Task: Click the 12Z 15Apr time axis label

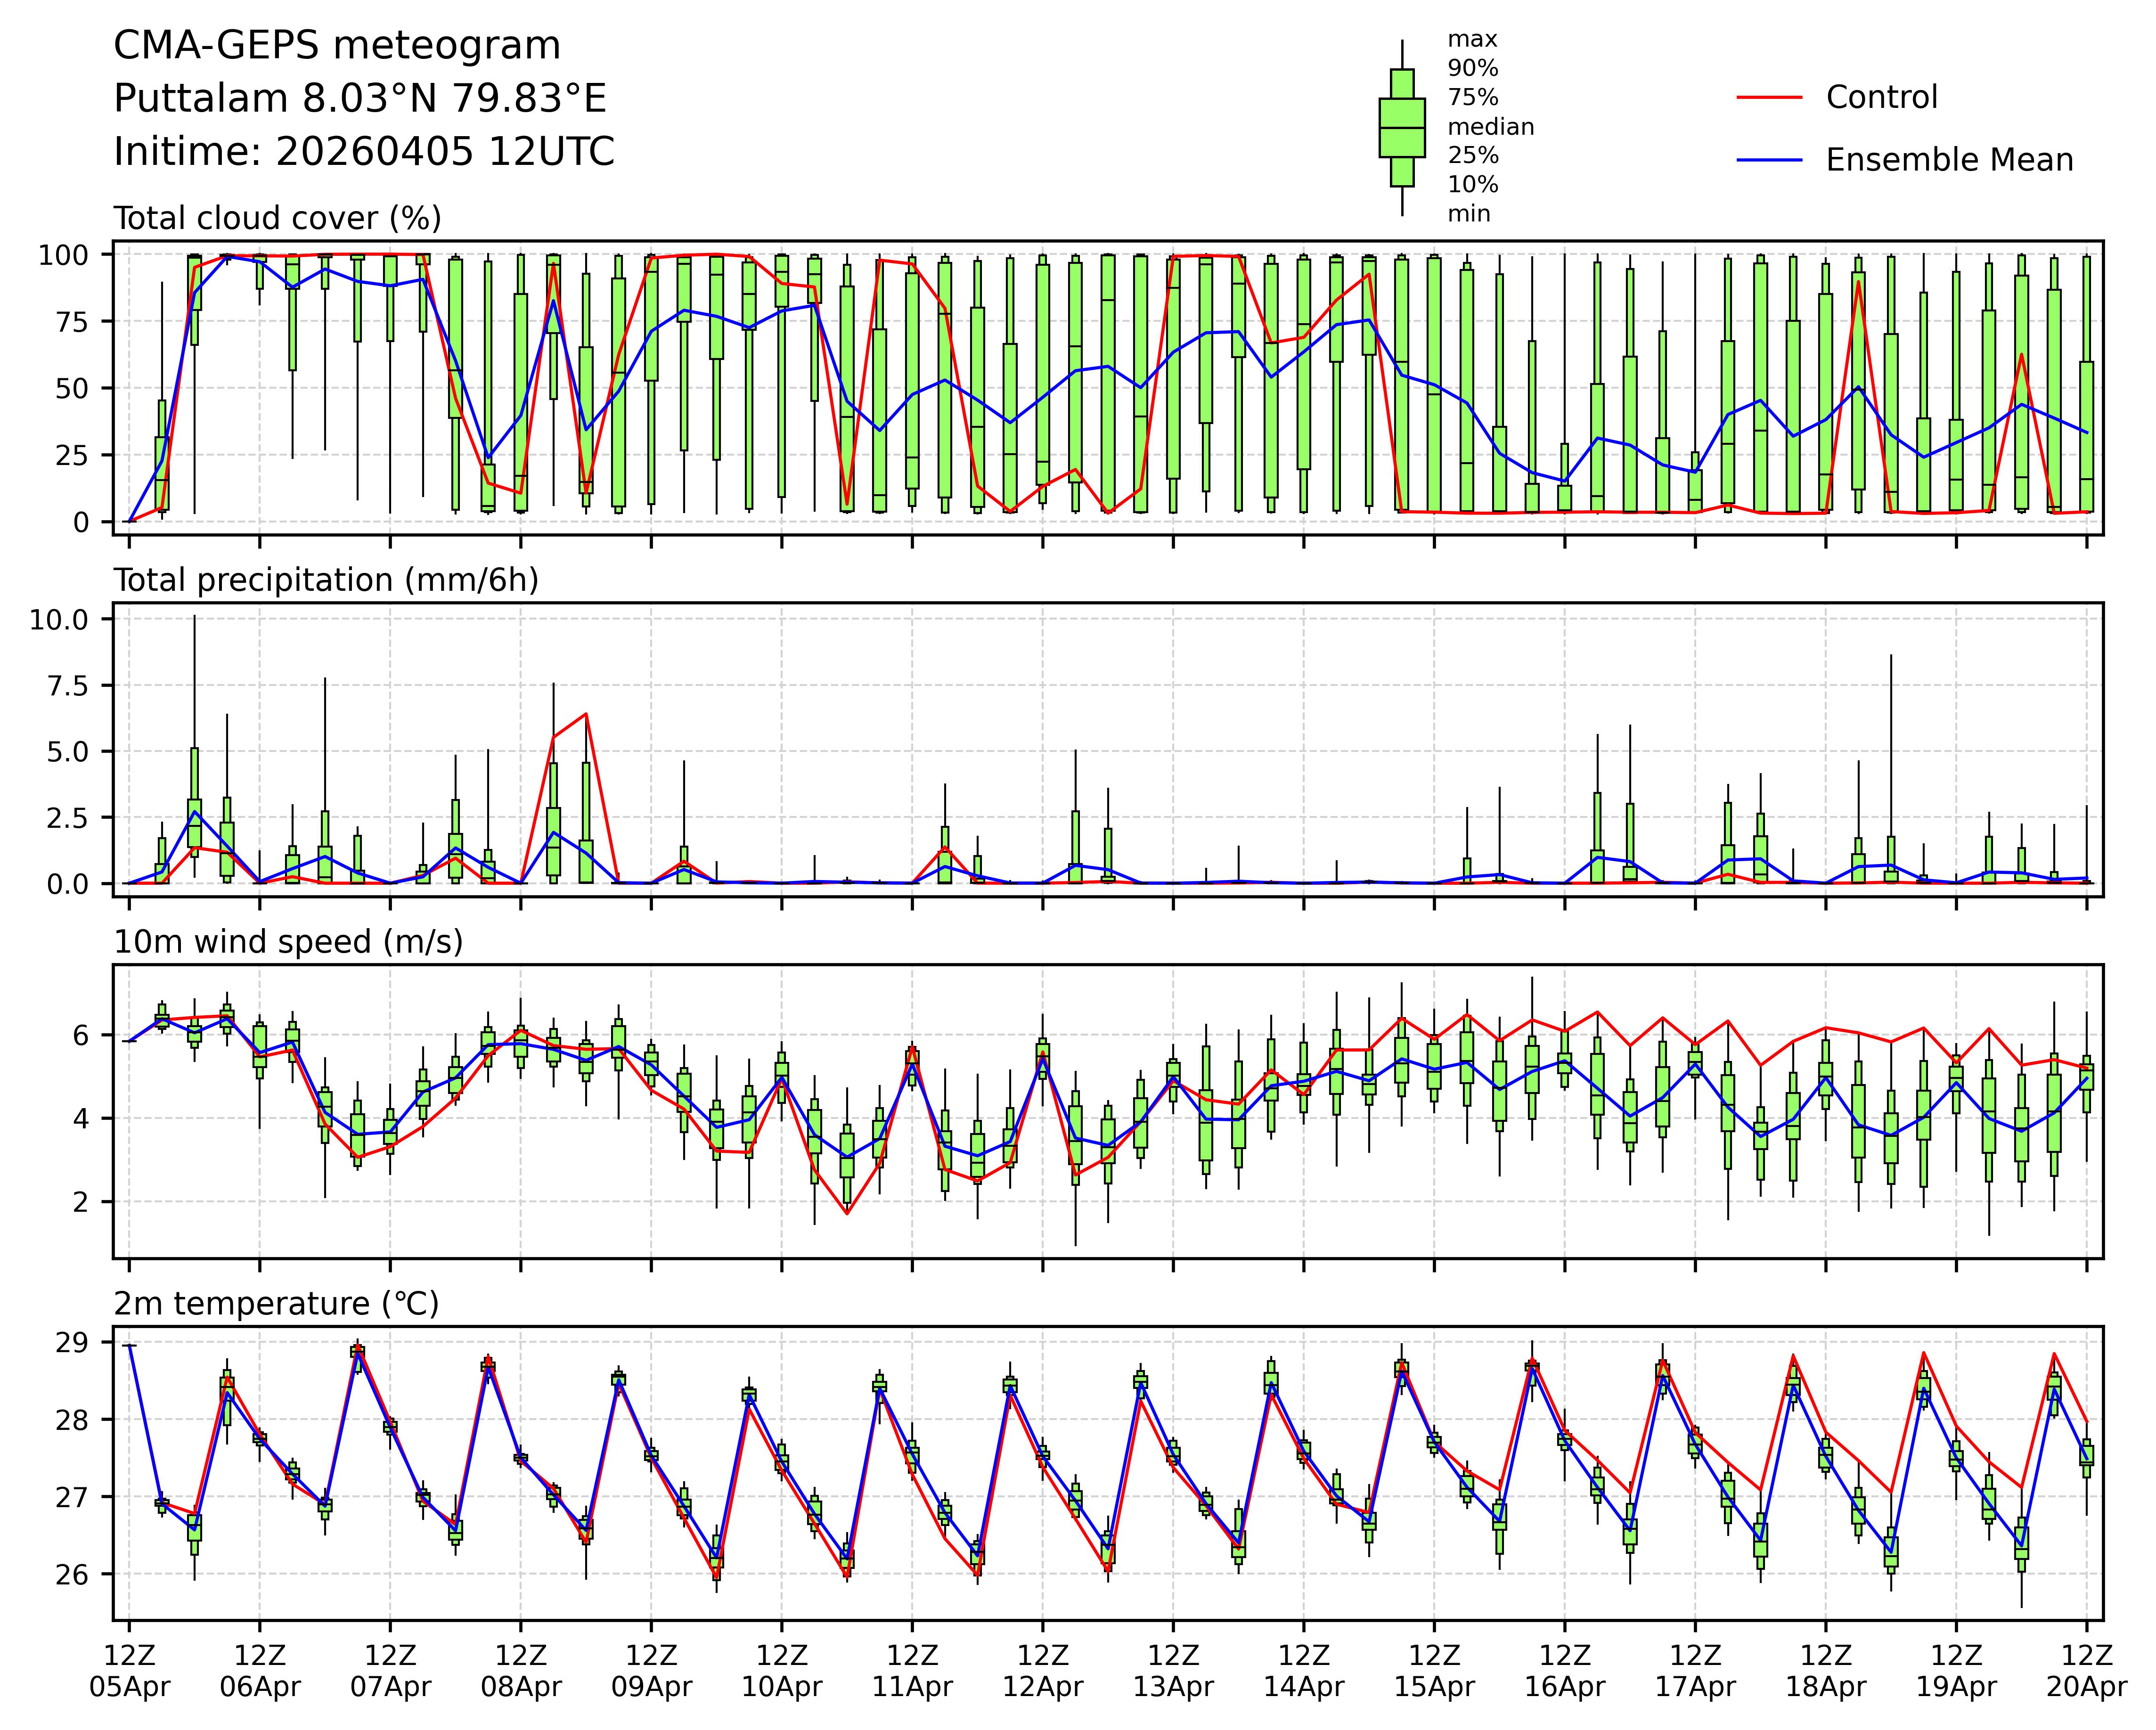Action: point(1434,1670)
